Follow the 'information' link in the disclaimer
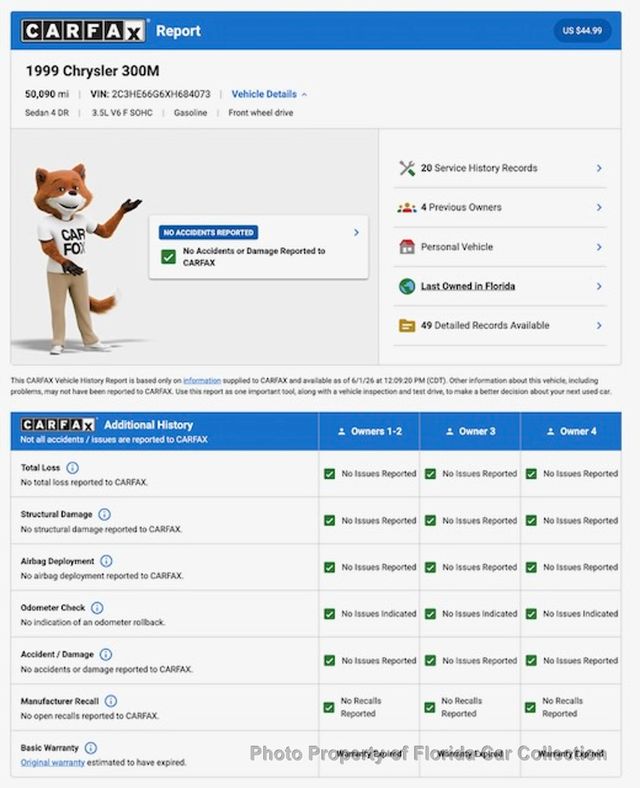The height and width of the screenshot is (788, 640). pyautogui.click(x=202, y=380)
